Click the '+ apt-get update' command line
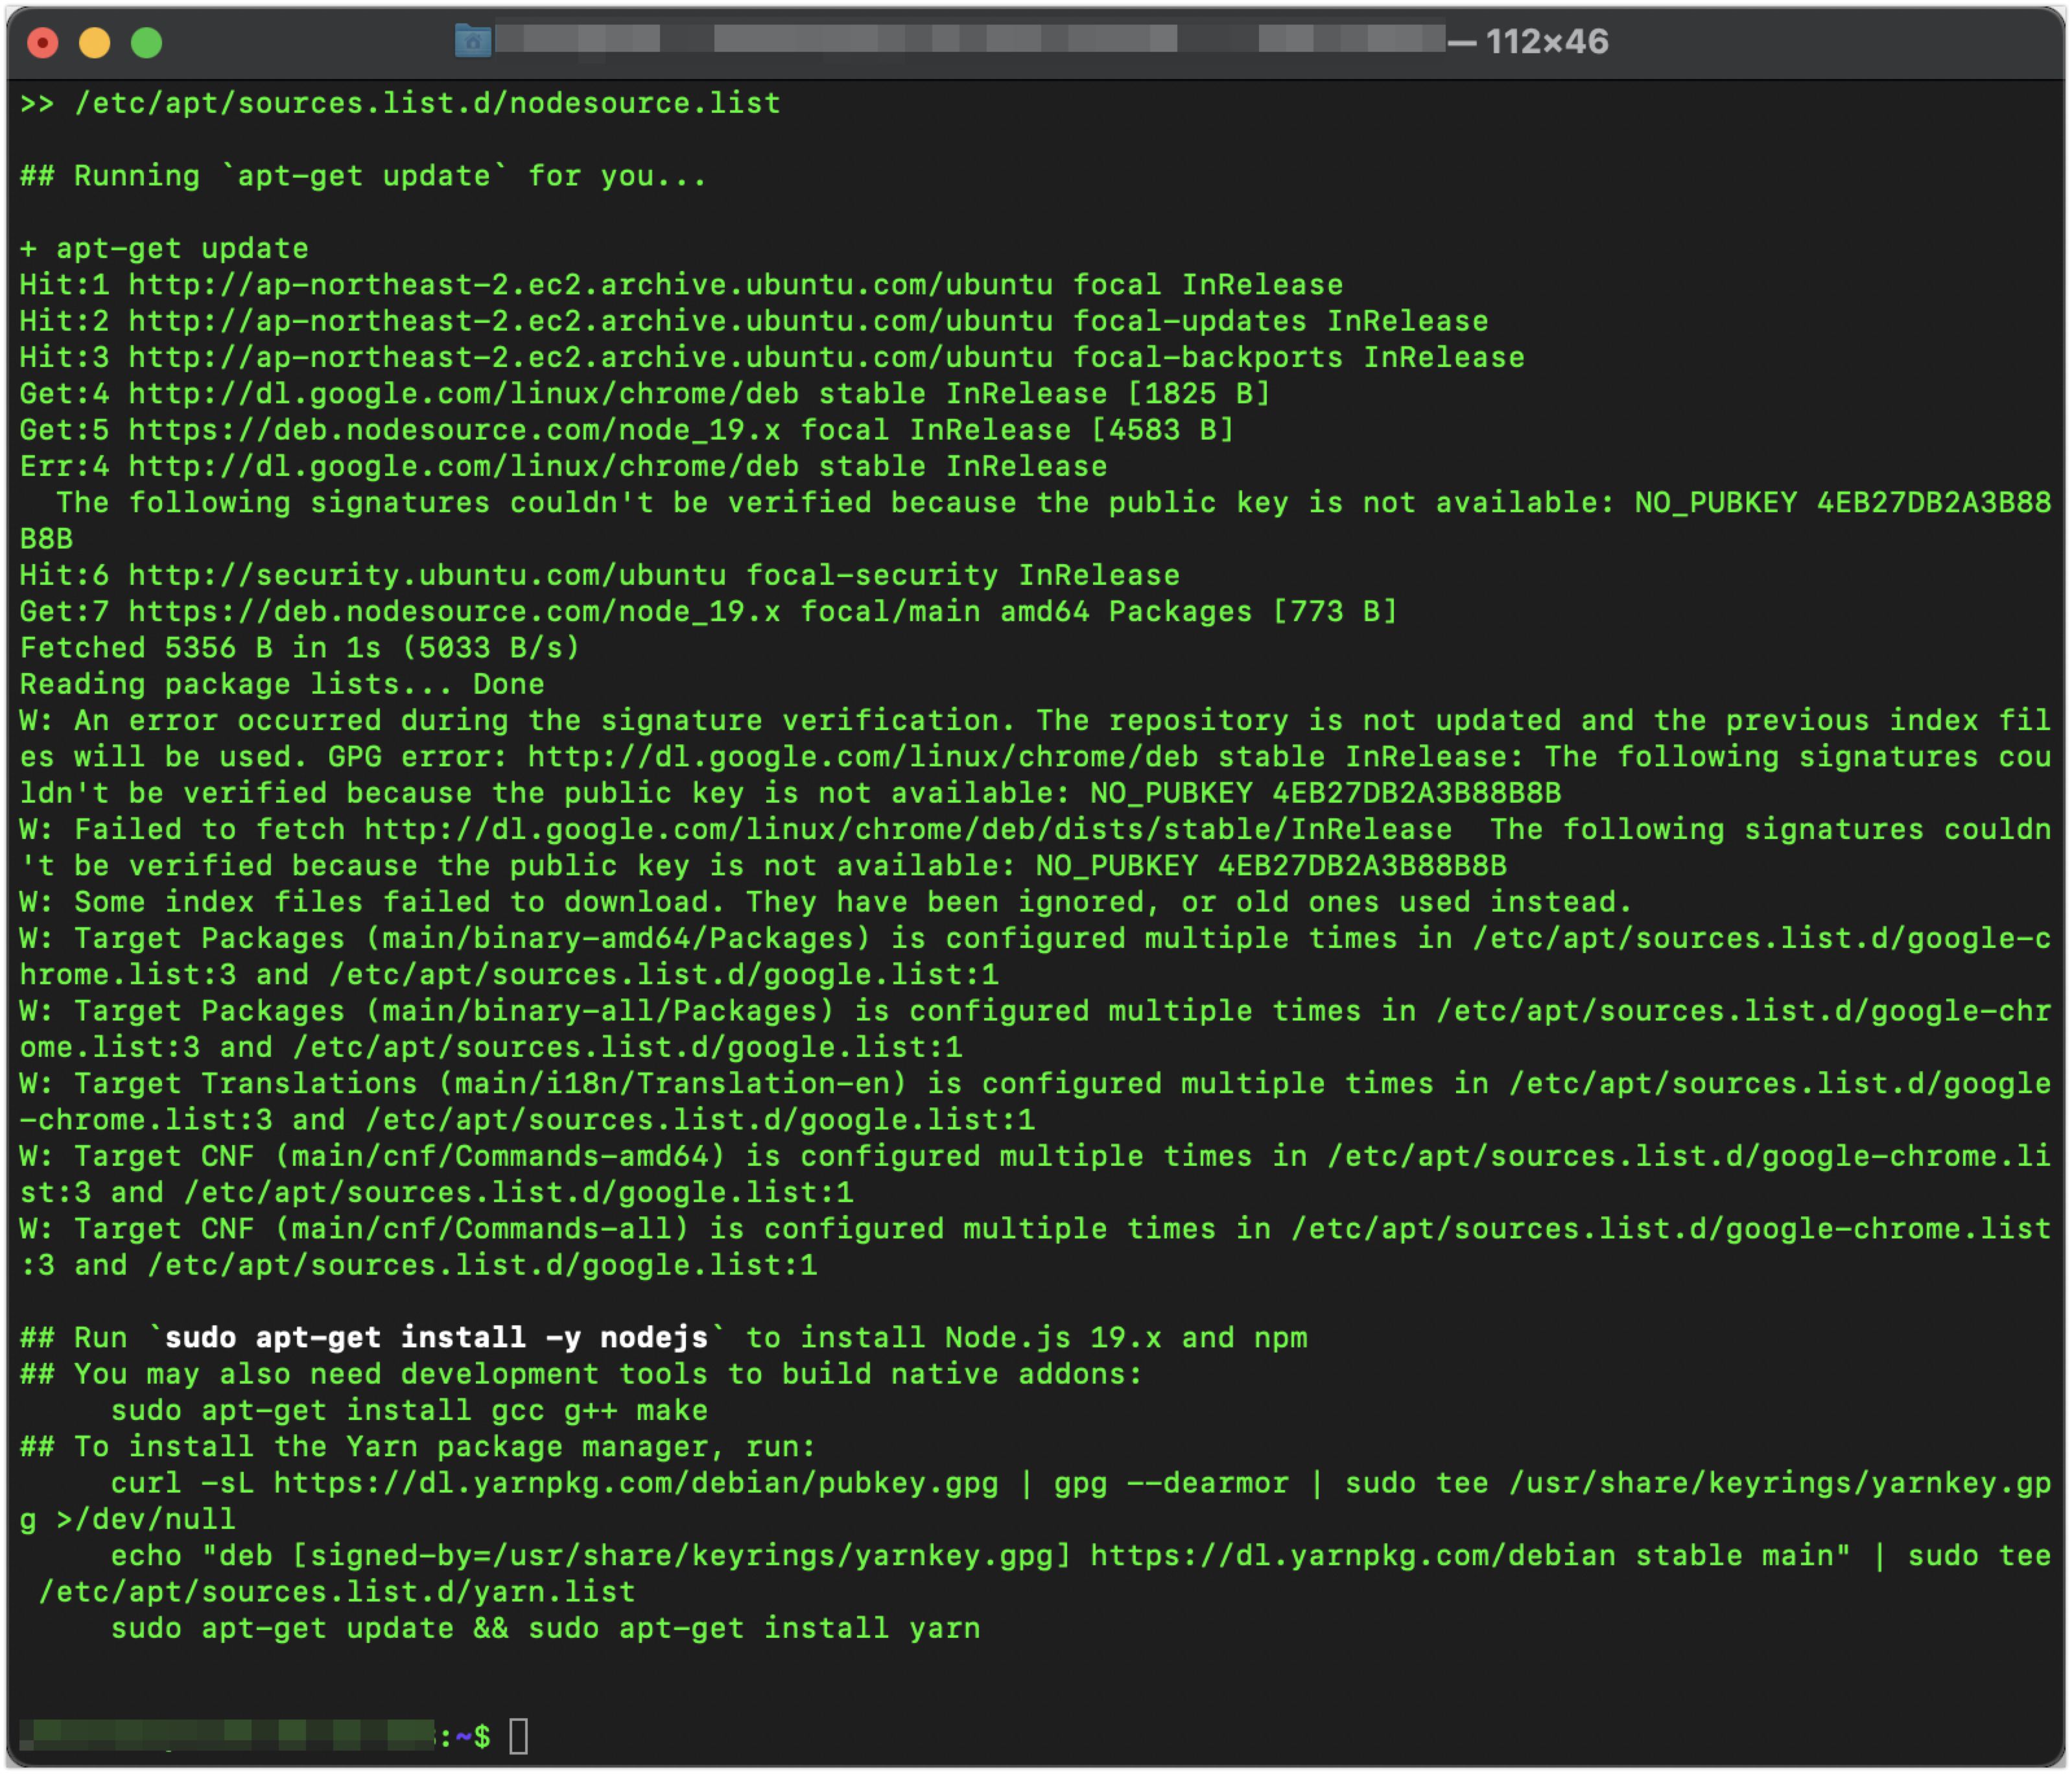2072x1774 pixels. click(164, 248)
